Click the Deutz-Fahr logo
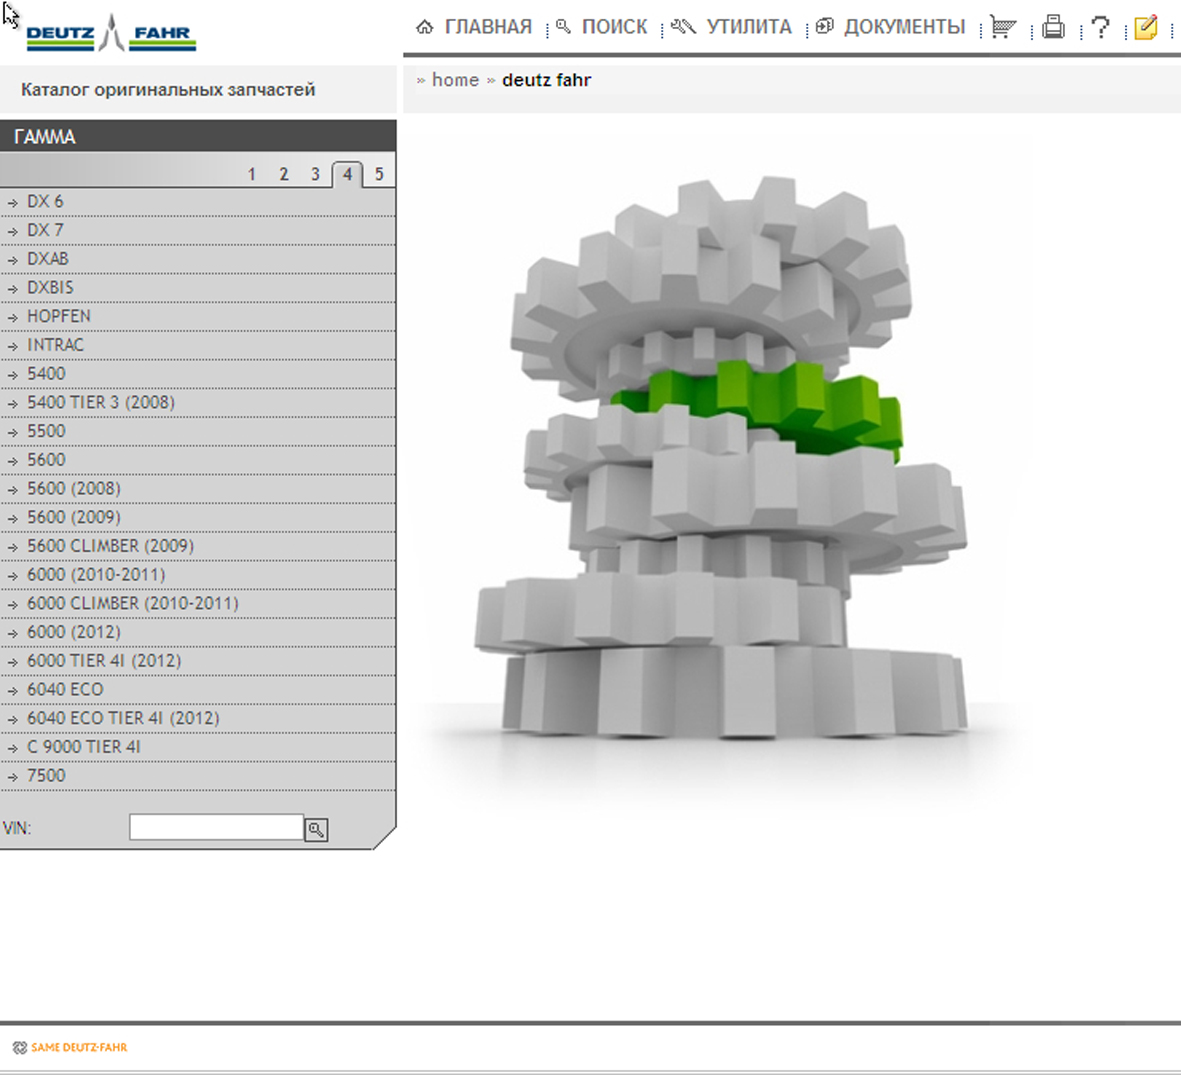1181x1075 pixels. (x=110, y=34)
